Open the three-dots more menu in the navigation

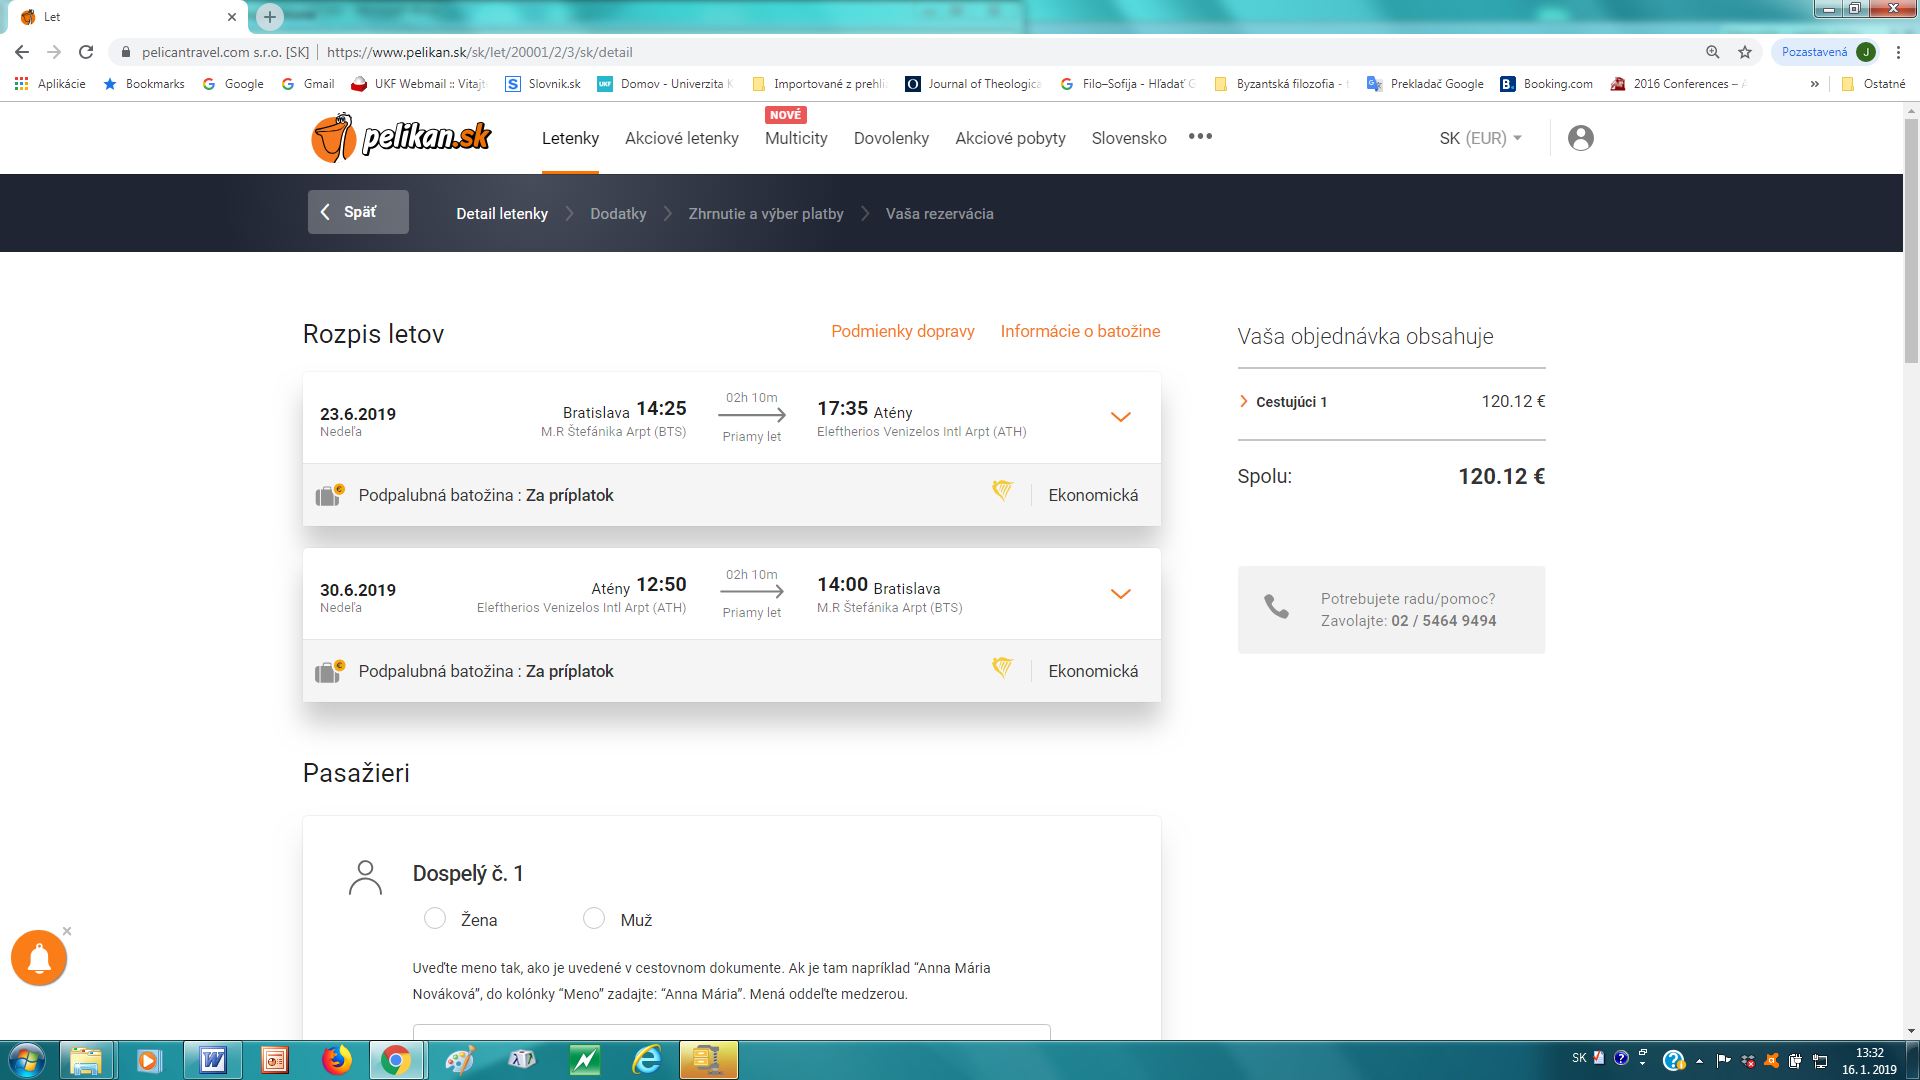click(1200, 137)
